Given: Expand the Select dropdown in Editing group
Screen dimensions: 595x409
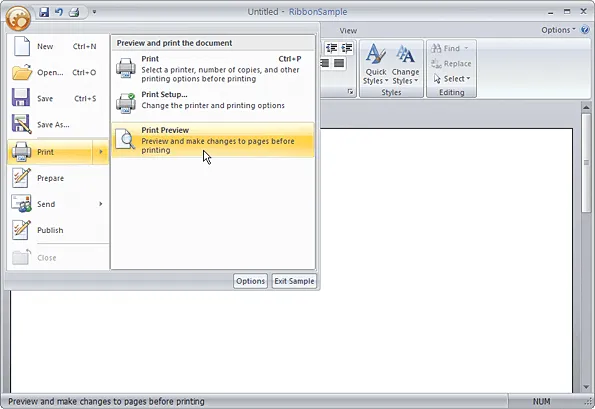Looking at the screenshot, I should coord(452,79).
